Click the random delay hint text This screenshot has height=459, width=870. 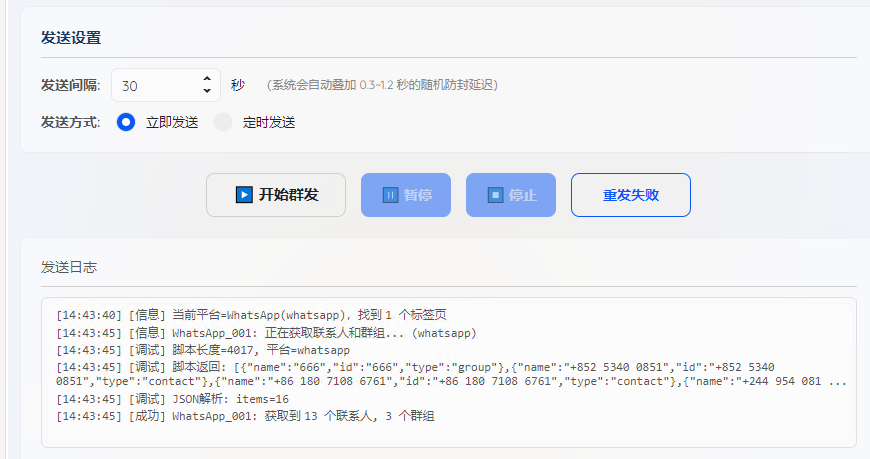382,85
